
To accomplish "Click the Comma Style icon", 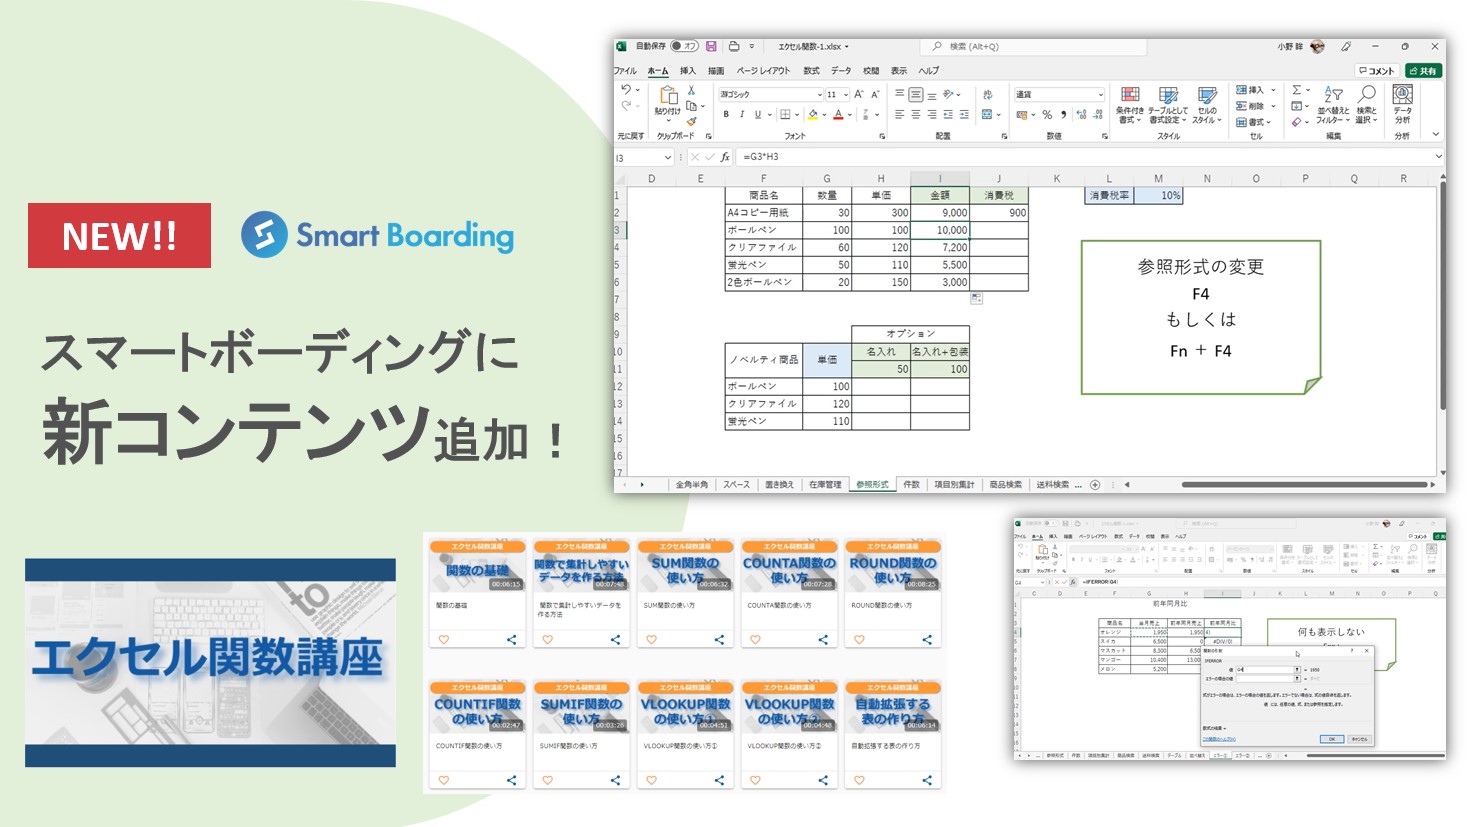I will click(x=1063, y=115).
